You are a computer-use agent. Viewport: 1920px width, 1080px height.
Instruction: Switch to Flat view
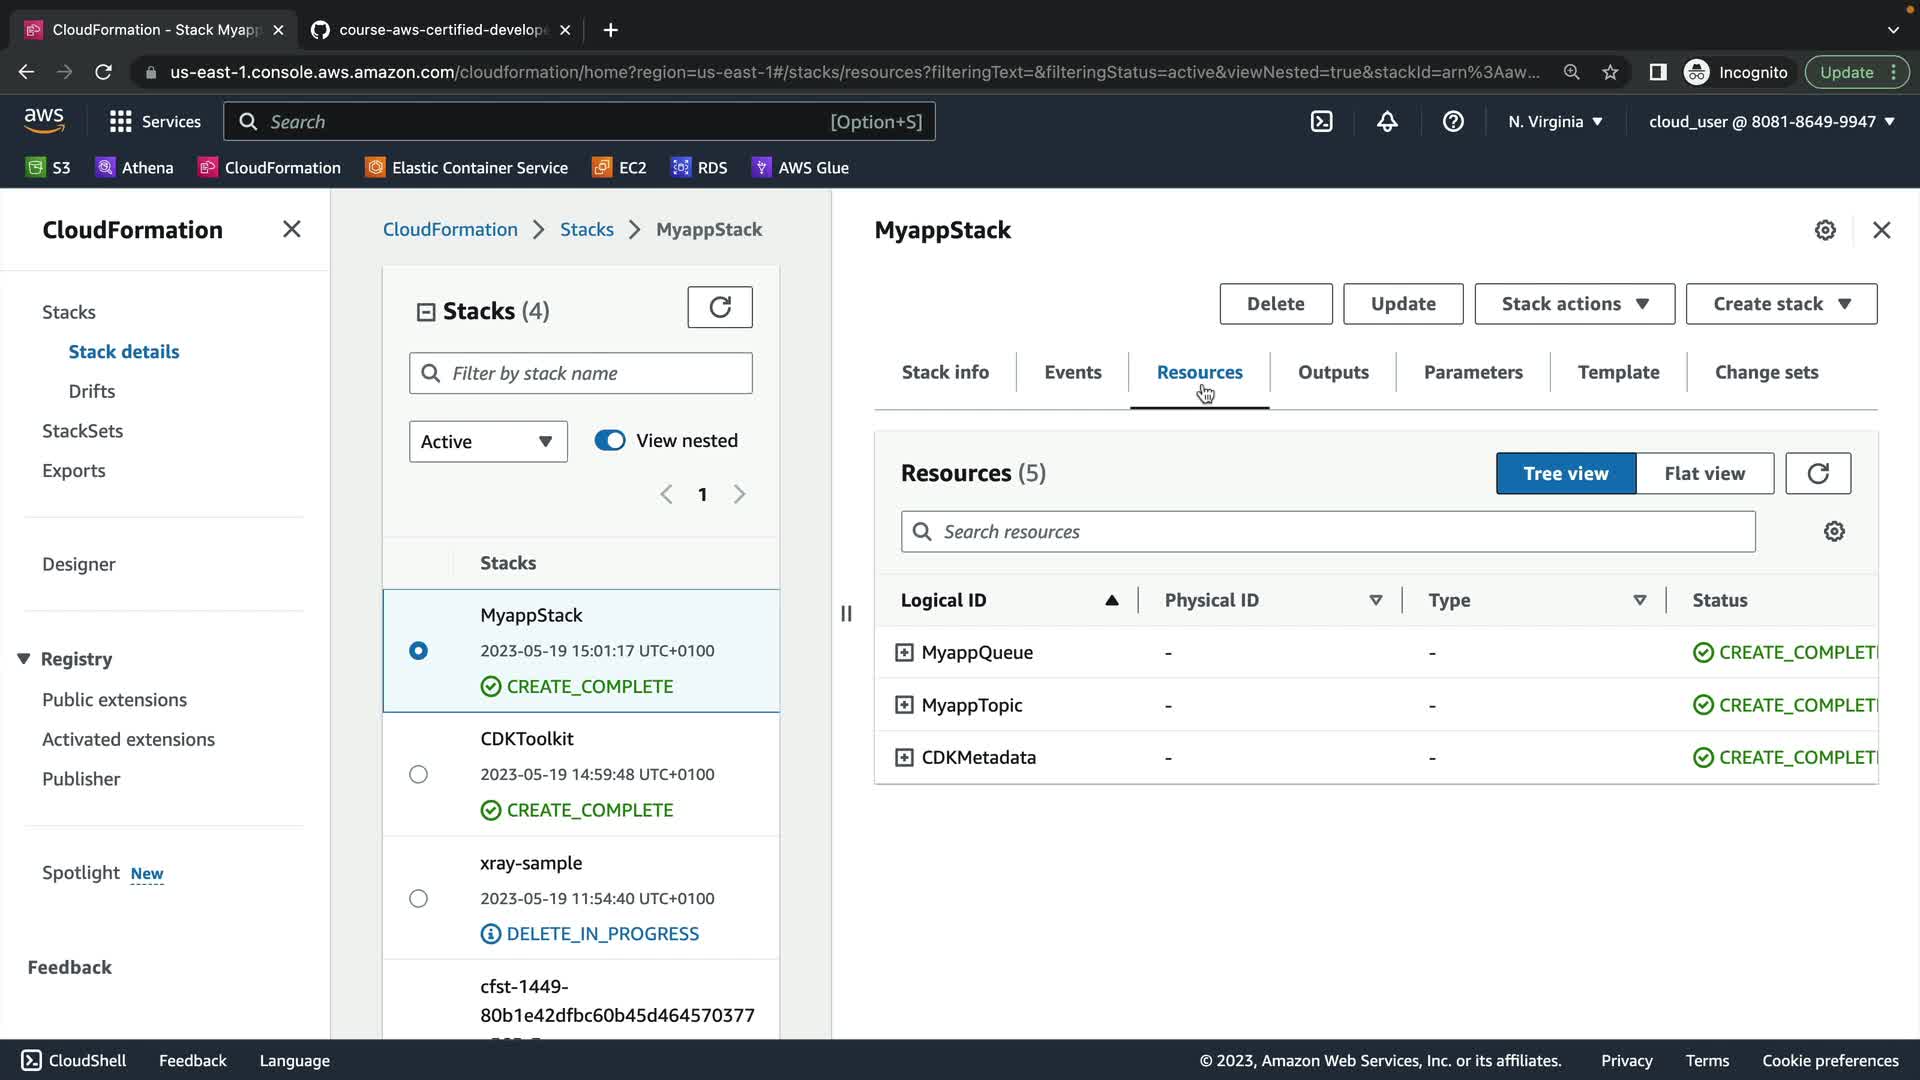click(1704, 474)
